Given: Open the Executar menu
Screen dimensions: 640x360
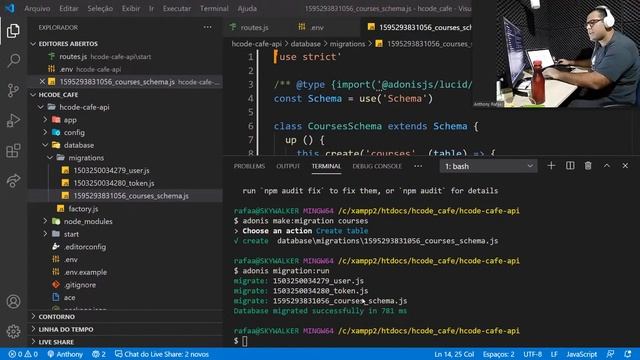Looking at the screenshot, I should pos(177,8).
